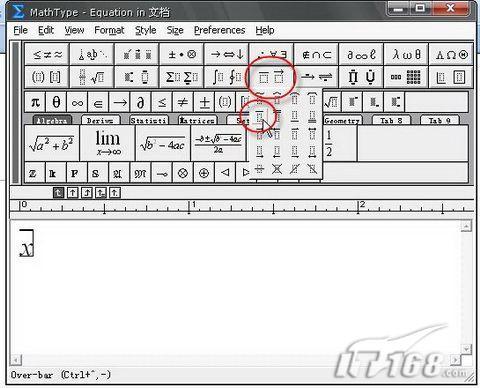480x388 pixels.
Task: Switch to Tab 8
Action: click(x=391, y=120)
